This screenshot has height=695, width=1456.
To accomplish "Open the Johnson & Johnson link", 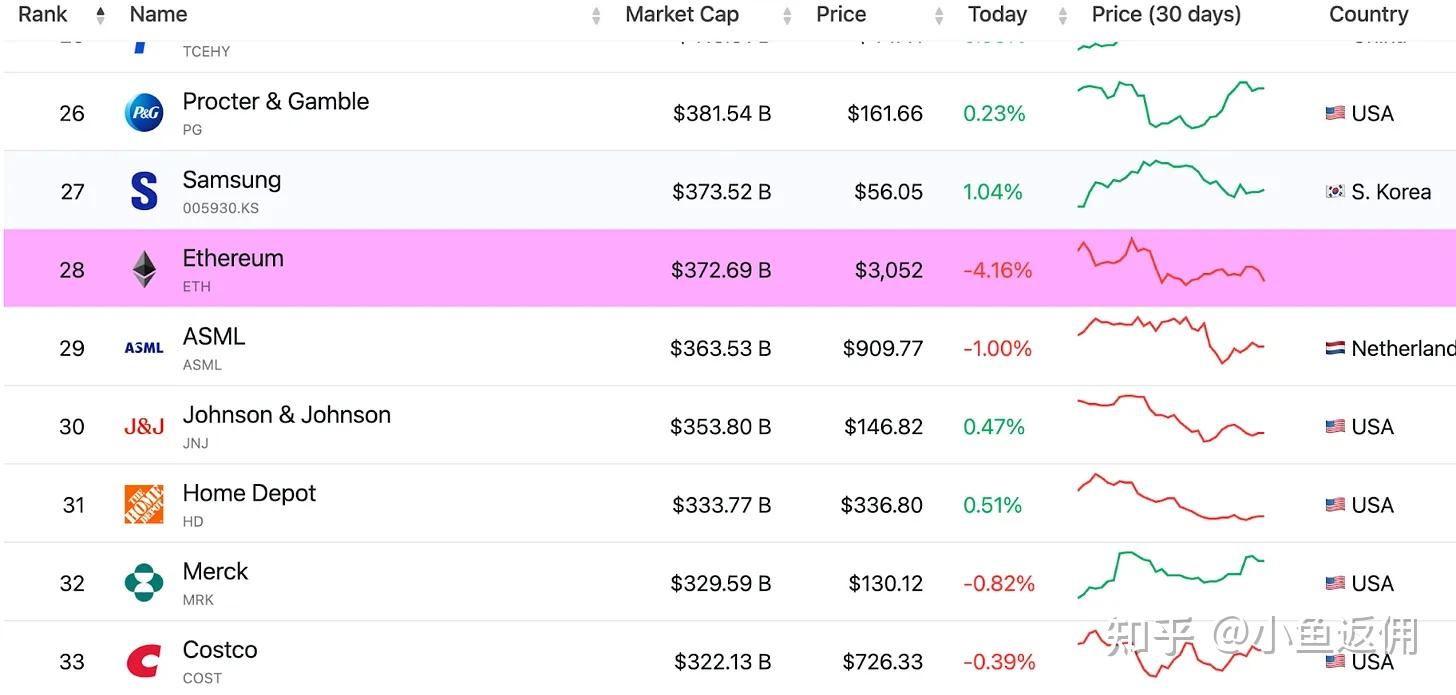I will (x=286, y=415).
